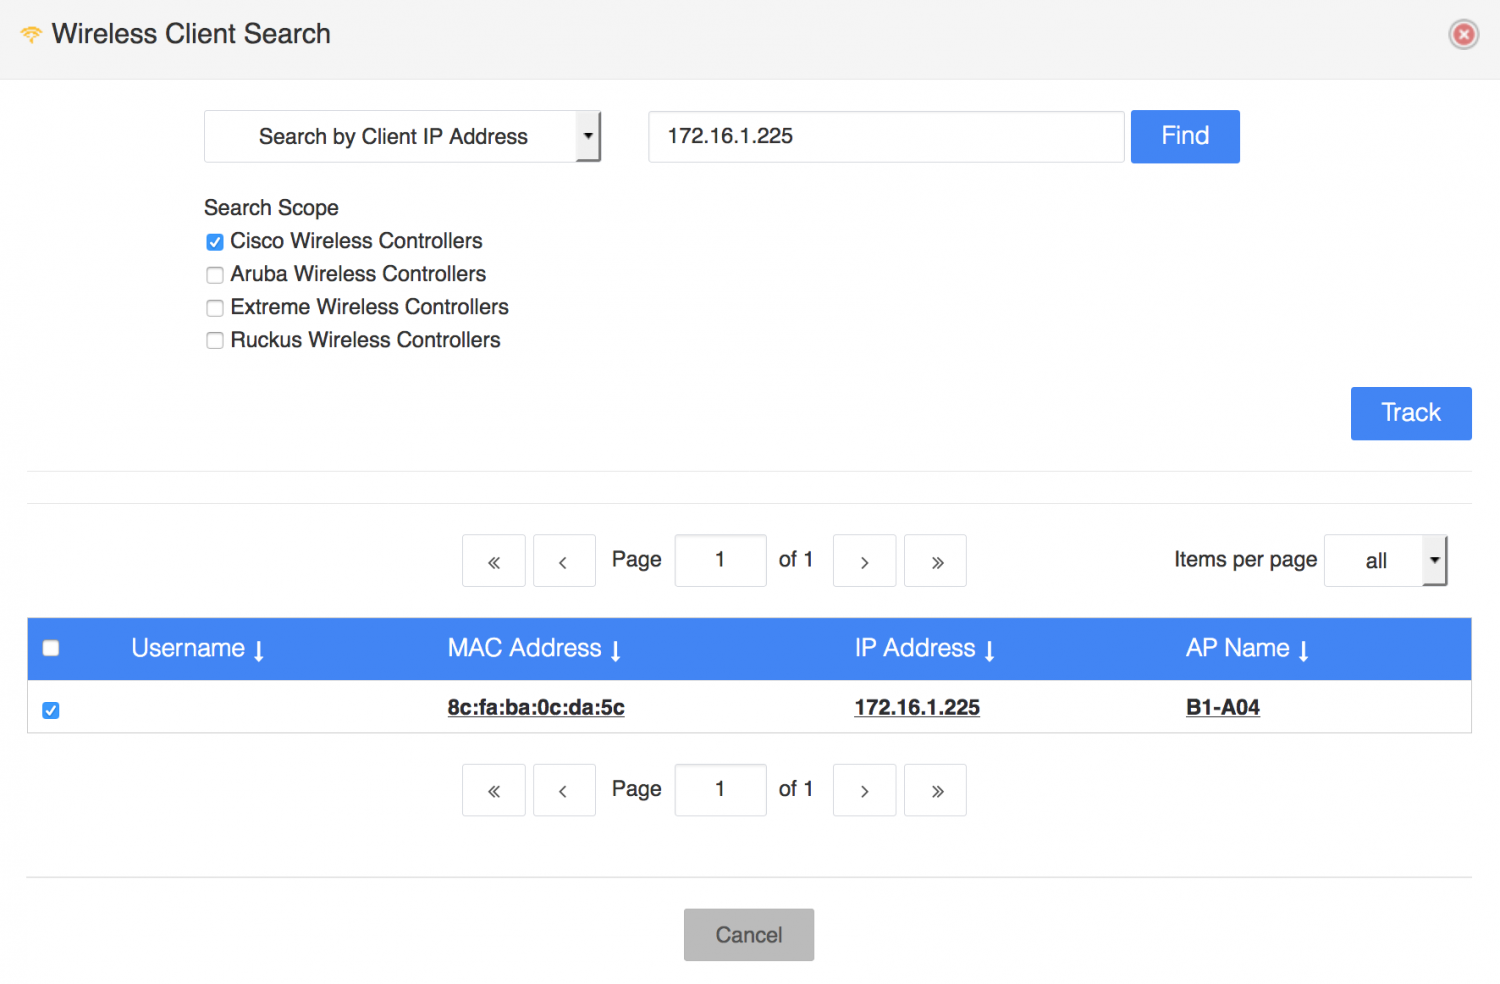Sort the table by Username column
Viewport: 1500px width, 984px height.
[196, 648]
